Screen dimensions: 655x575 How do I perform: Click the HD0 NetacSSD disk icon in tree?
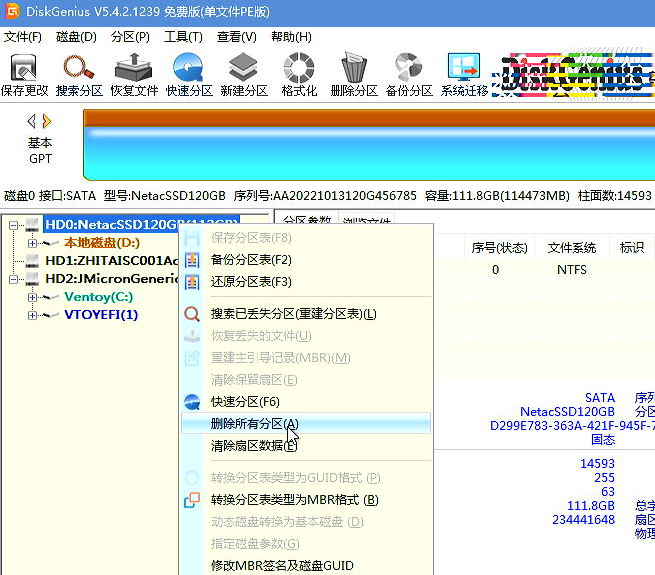coord(32,225)
